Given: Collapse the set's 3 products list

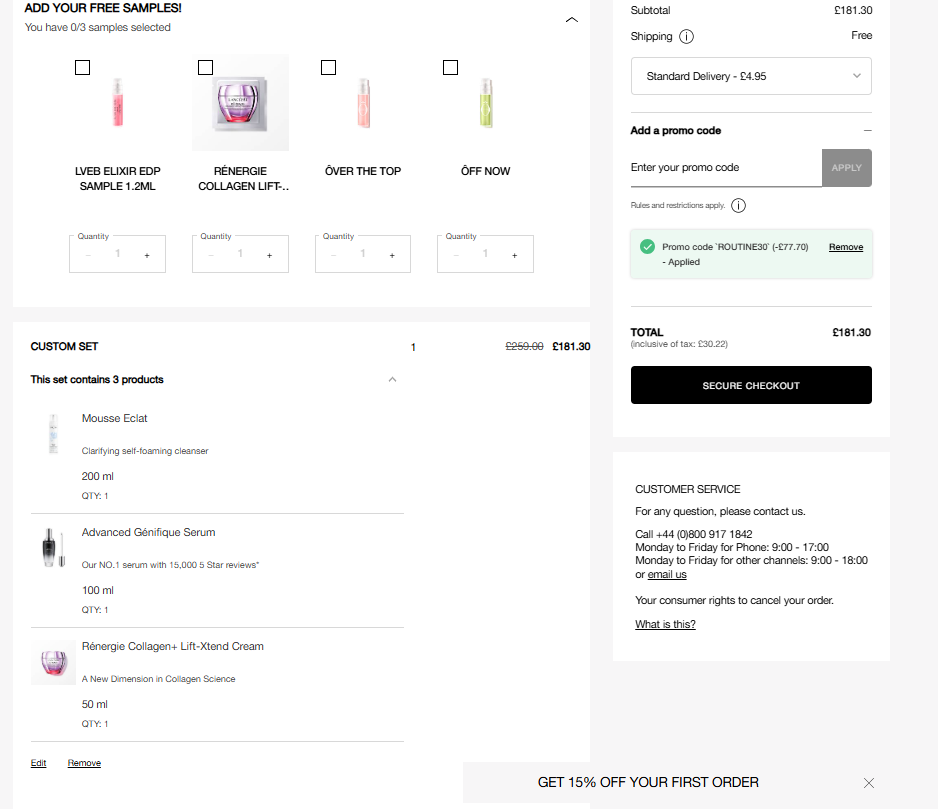Looking at the screenshot, I should 392,380.
